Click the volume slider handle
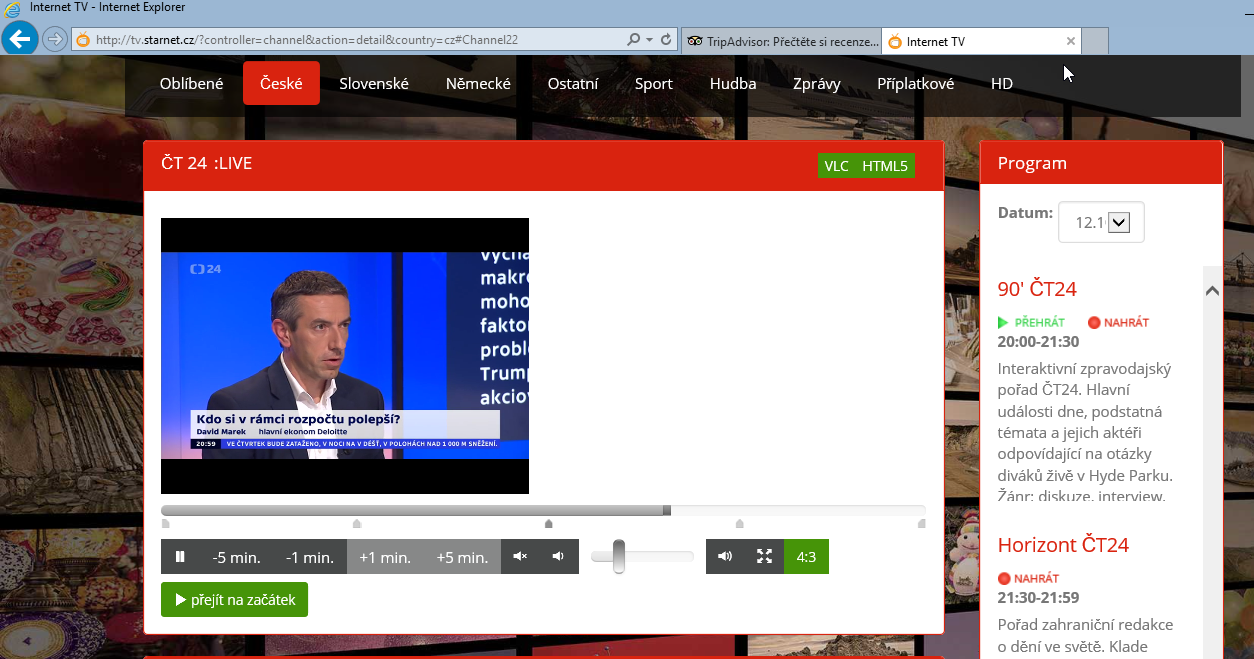 click(x=619, y=557)
